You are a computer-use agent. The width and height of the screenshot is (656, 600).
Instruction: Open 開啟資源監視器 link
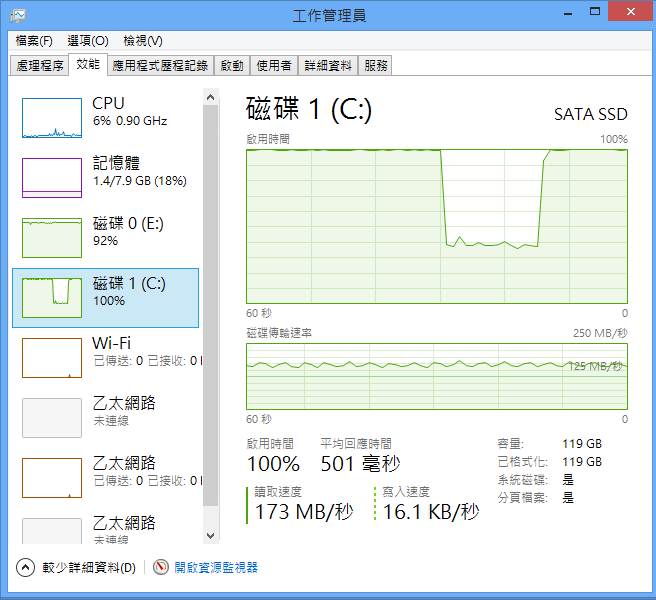[x=216, y=568]
